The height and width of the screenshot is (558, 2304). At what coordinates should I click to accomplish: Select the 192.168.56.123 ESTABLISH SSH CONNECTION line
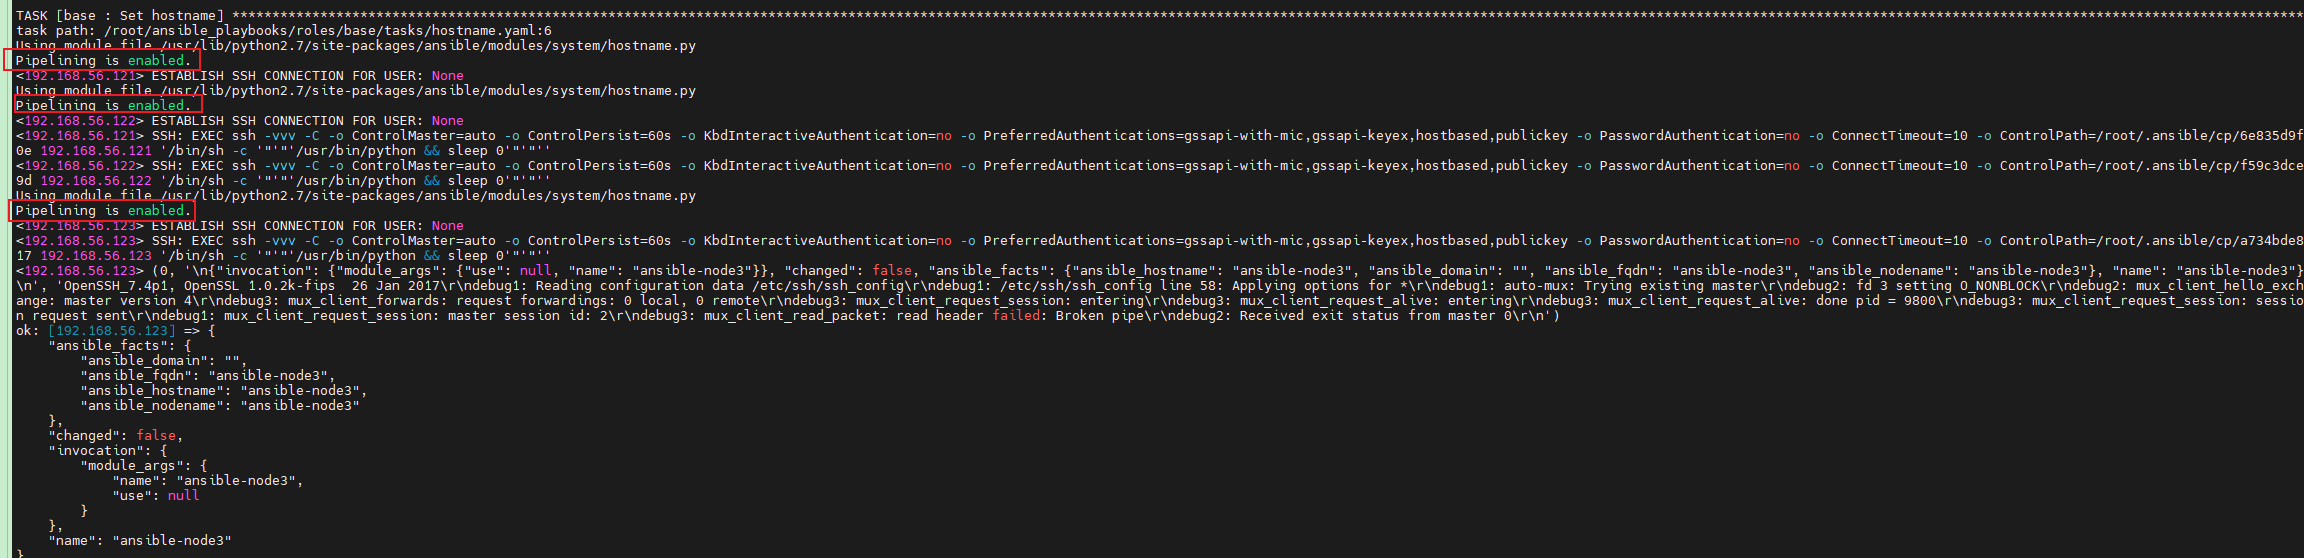[240, 226]
